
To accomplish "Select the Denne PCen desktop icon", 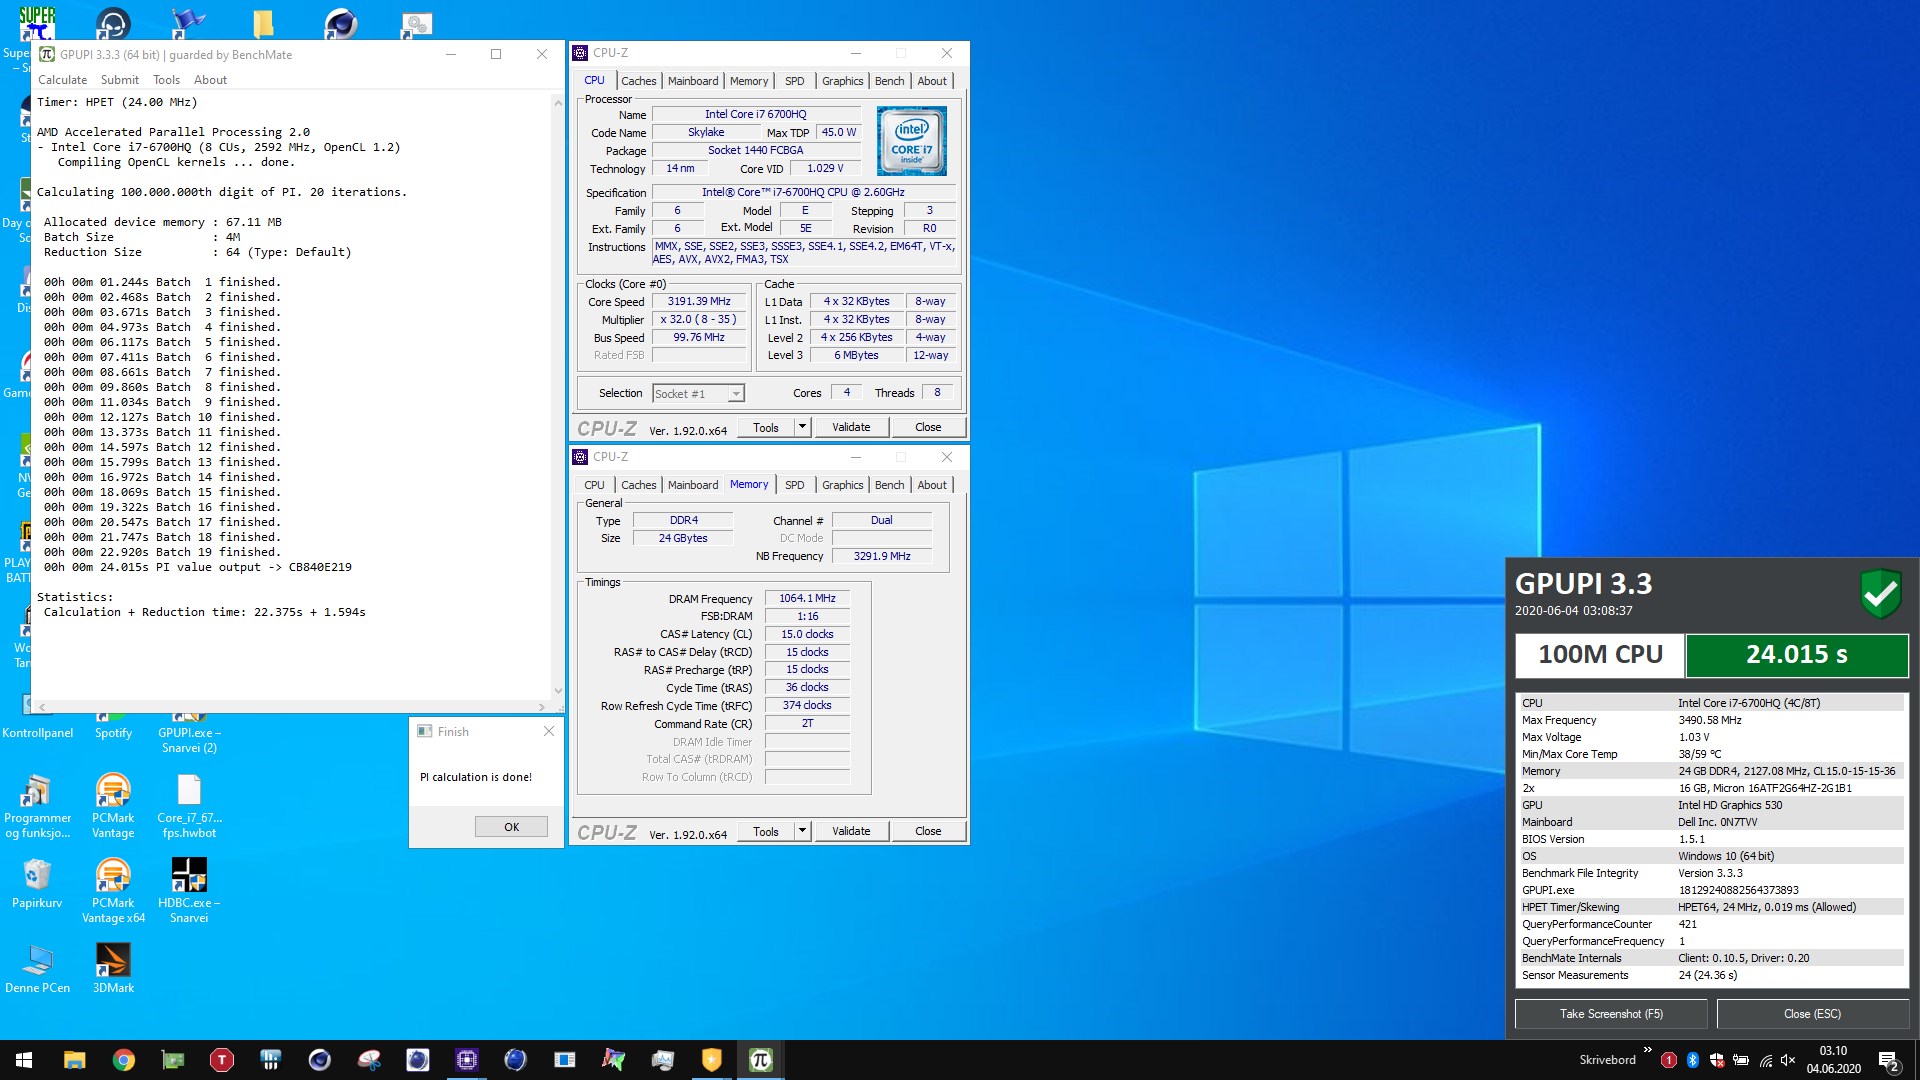I will click(x=37, y=968).
